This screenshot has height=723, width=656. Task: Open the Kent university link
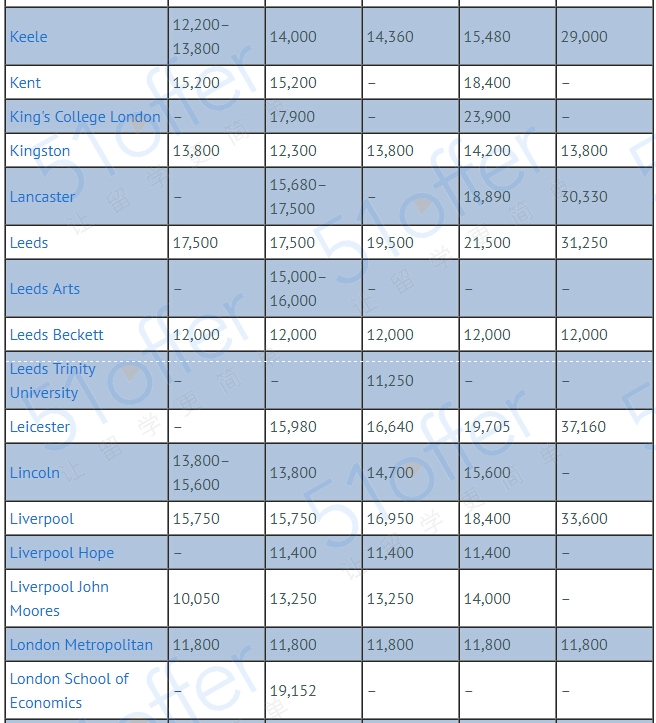point(25,83)
